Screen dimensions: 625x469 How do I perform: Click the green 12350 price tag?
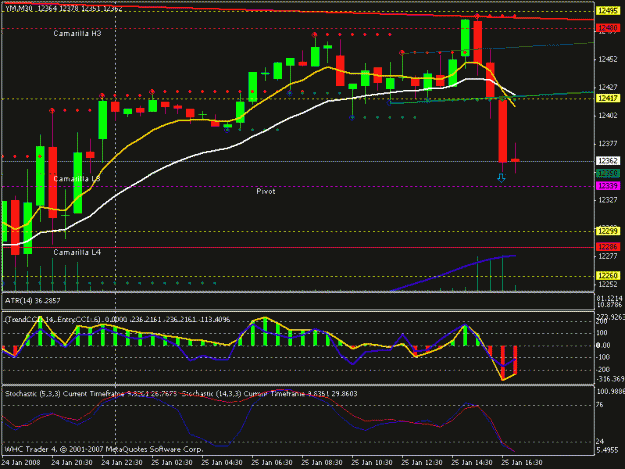[x=608, y=173]
